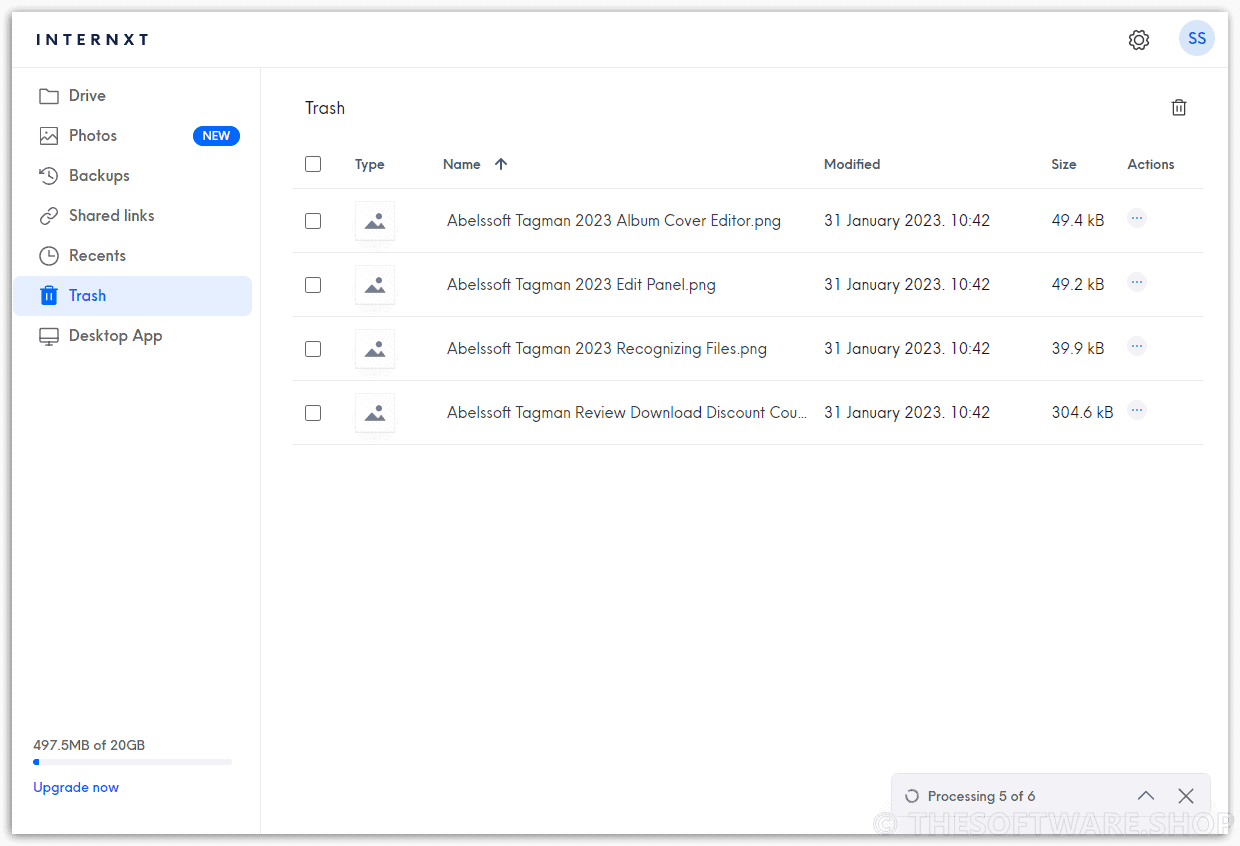Click the 39.9 kB size cell
Viewport: 1240px width, 846px height.
coord(1078,349)
